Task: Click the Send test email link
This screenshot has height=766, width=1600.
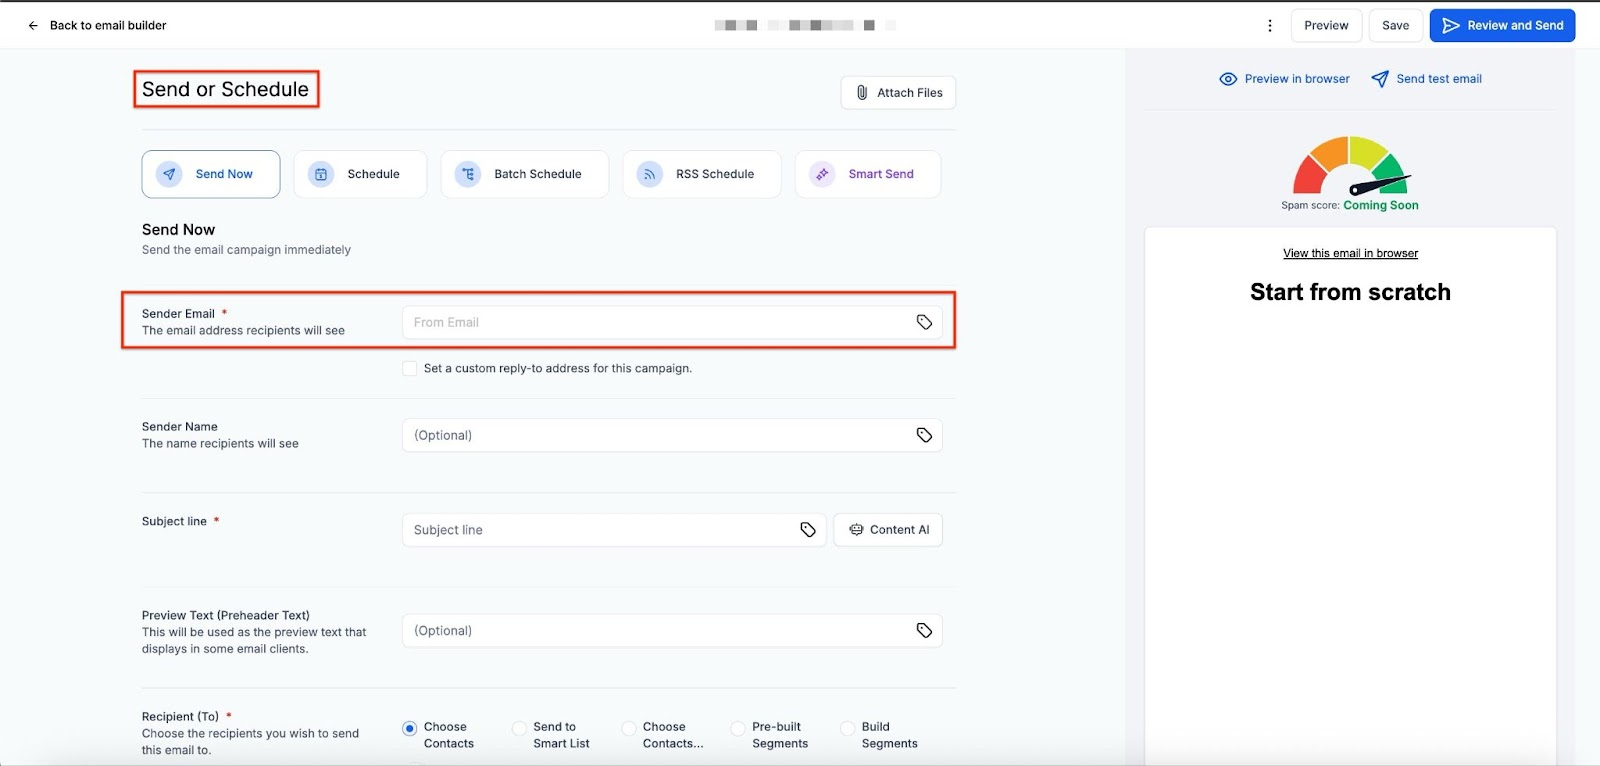Action: pos(1426,79)
